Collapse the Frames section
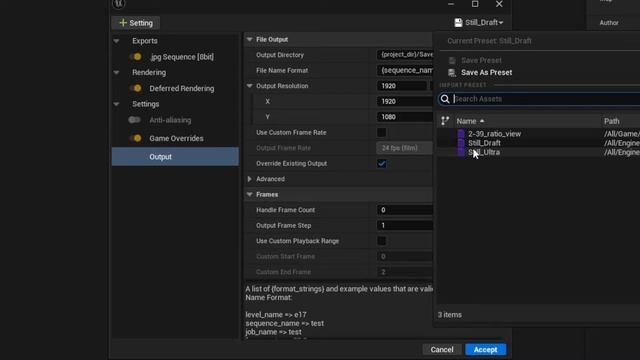The height and width of the screenshot is (360, 640). tap(249, 194)
